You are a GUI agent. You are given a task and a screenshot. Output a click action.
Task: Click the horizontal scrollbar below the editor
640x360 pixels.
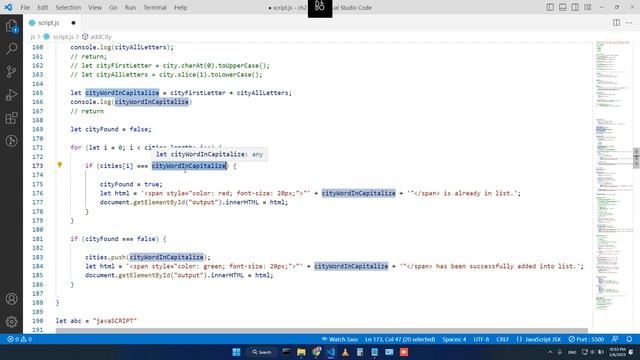pyautogui.click(x=322, y=331)
